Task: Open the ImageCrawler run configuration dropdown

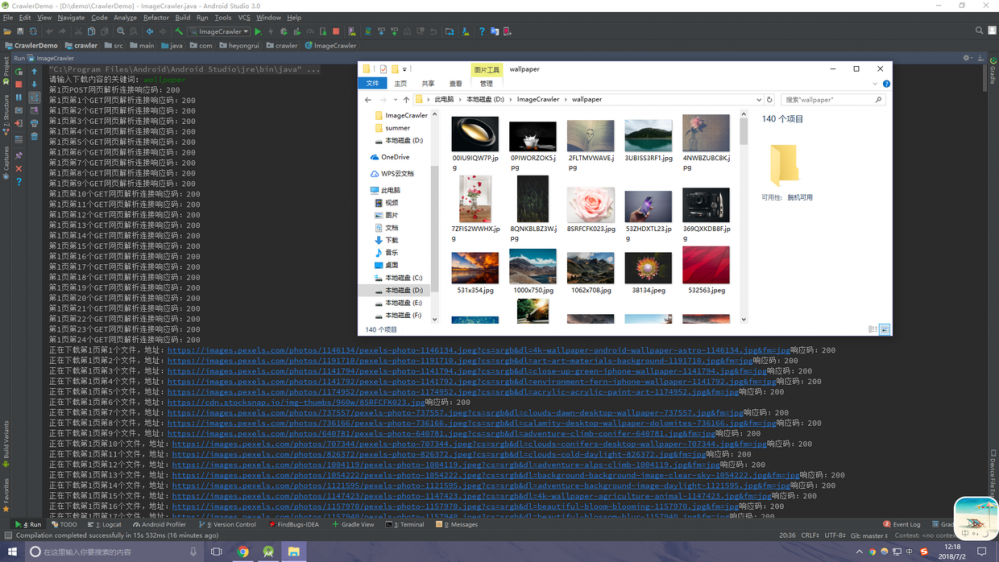Action: tap(219, 31)
